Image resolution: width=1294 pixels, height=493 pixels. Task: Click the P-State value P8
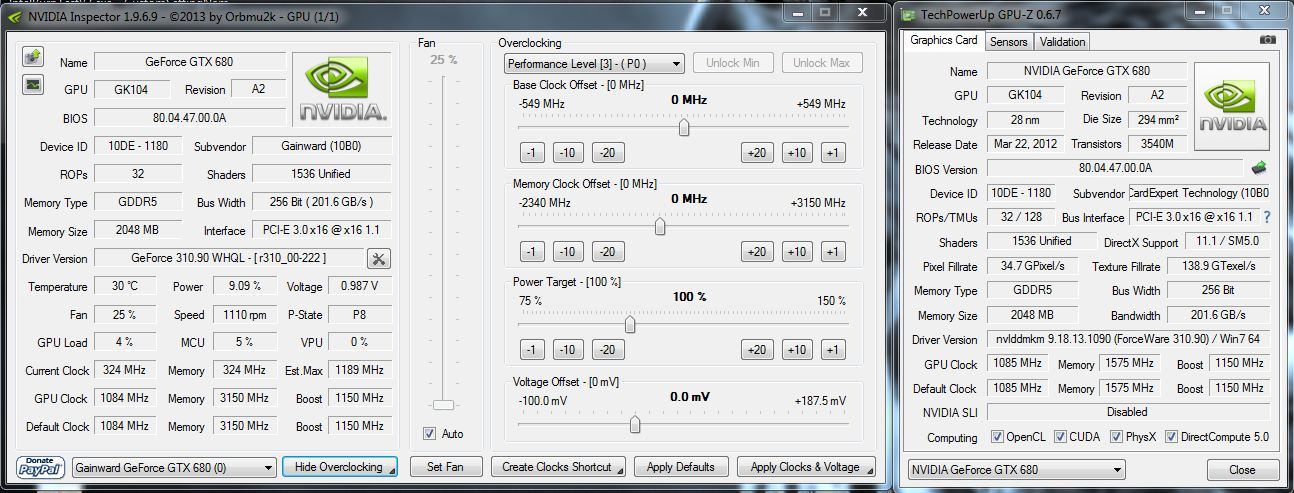tap(360, 314)
